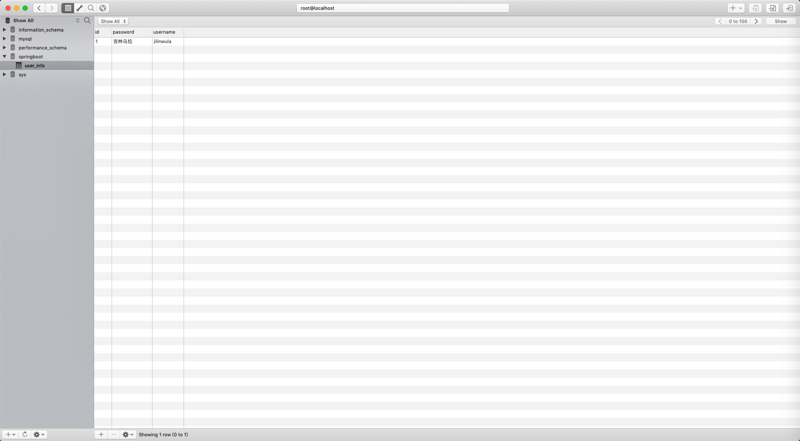This screenshot has height=441, width=800.
Task: Edit the '0 to 100' row range field
Action: (x=738, y=21)
